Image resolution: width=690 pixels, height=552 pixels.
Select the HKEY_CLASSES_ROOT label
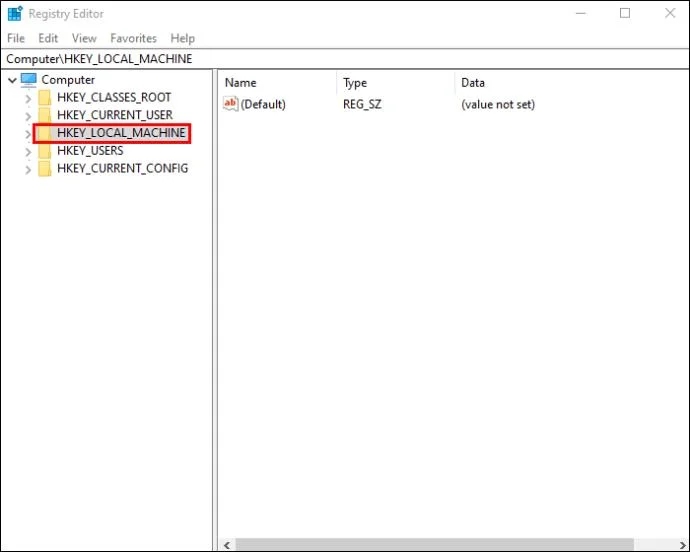coord(114,97)
